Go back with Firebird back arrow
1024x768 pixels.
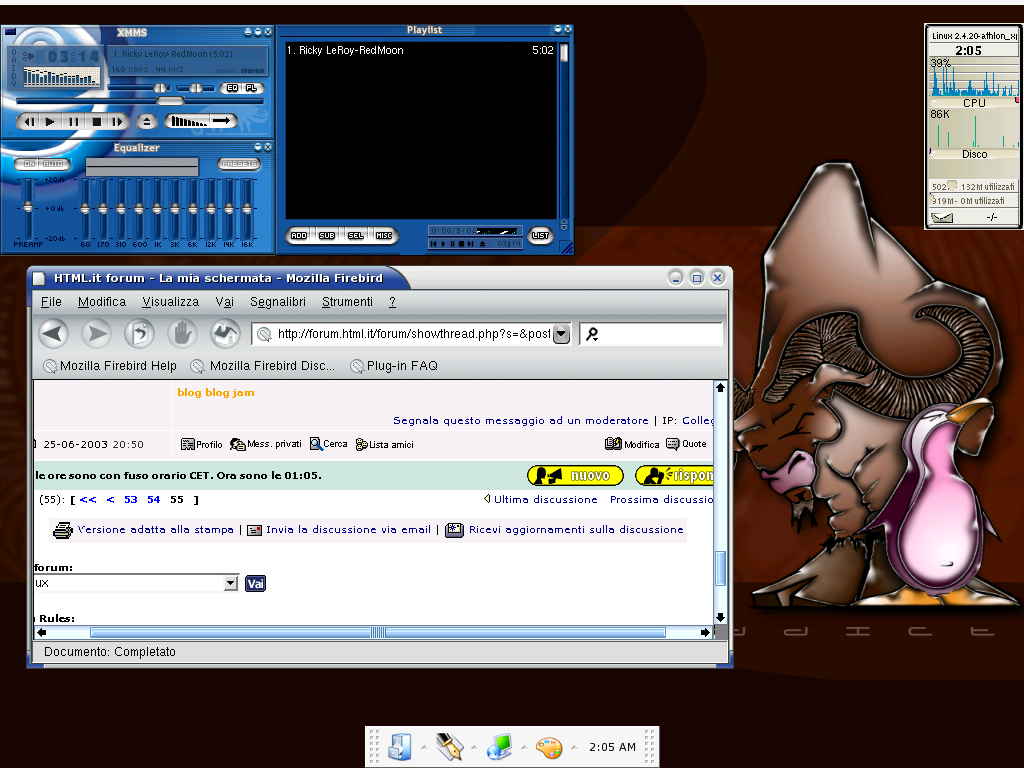pyautogui.click(x=53, y=334)
